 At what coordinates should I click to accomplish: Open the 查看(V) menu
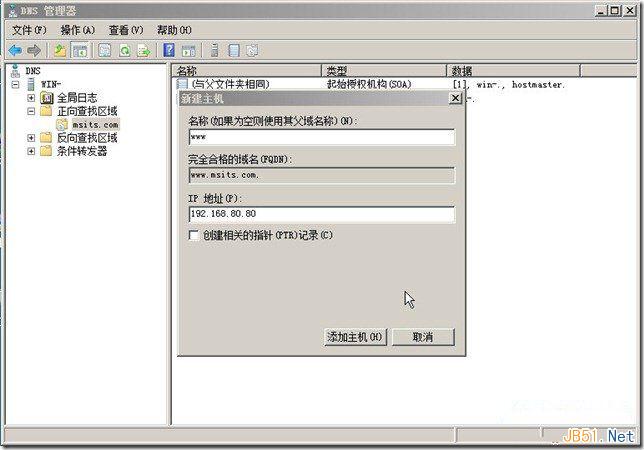click(126, 30)
